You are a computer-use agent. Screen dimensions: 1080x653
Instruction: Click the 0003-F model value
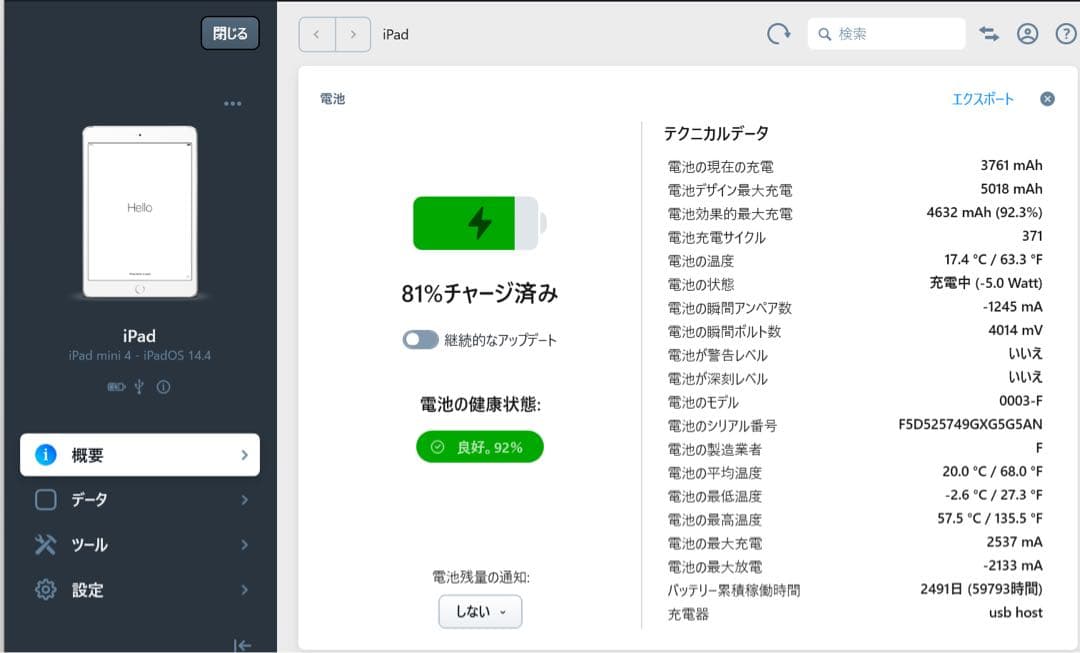(1021, 401)
